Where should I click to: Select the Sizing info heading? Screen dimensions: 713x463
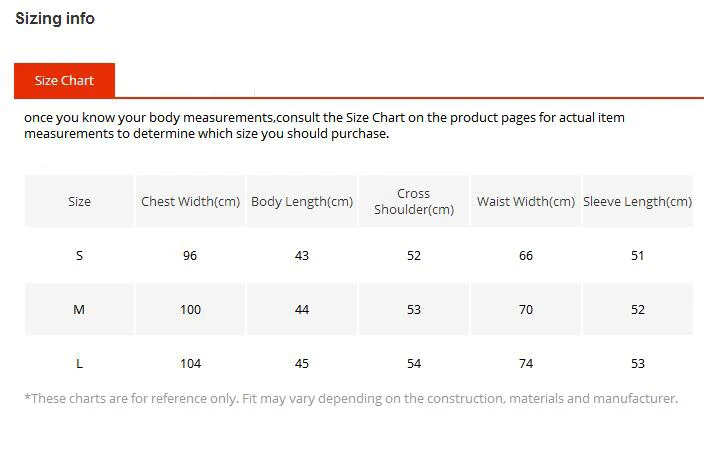pyautogui.click(x=55, y=19)
